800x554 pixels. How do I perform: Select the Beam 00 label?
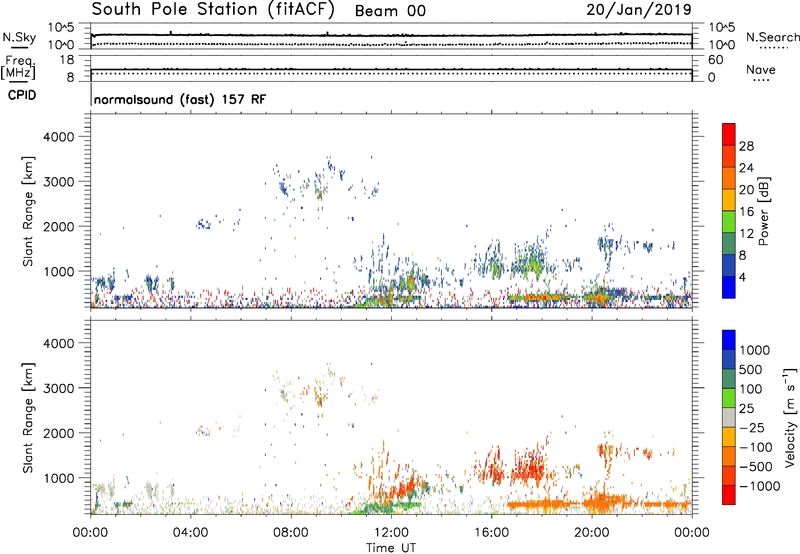[x=390, y=11]
